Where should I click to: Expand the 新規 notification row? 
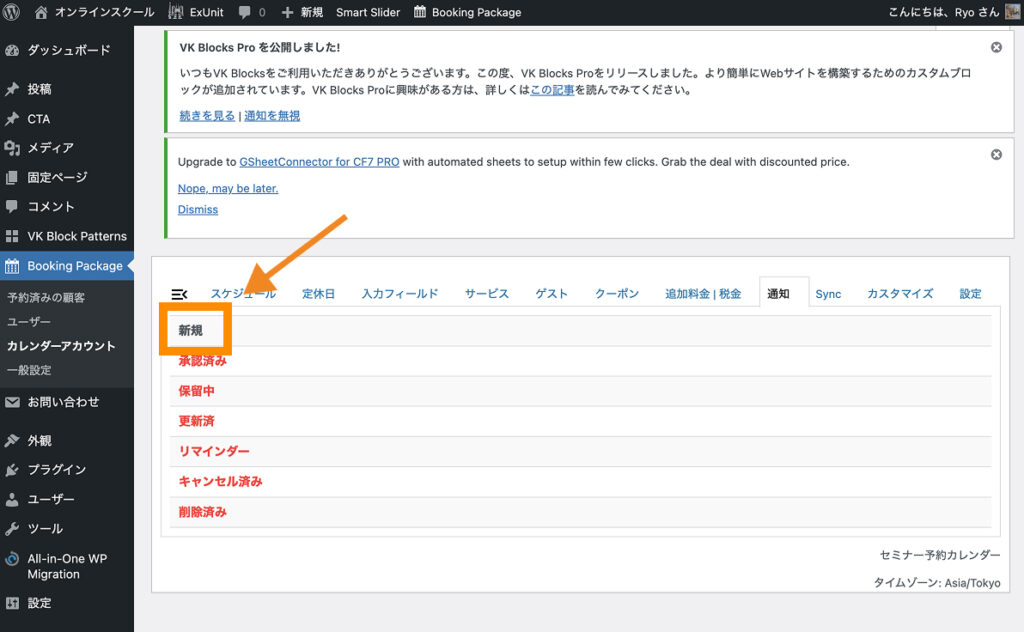[191, 331]
